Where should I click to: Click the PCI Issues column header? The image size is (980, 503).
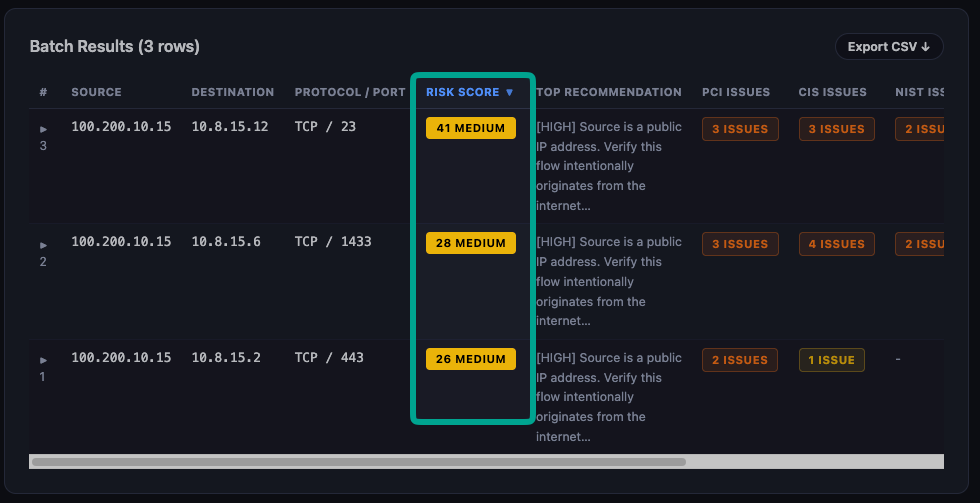[736, 92]
